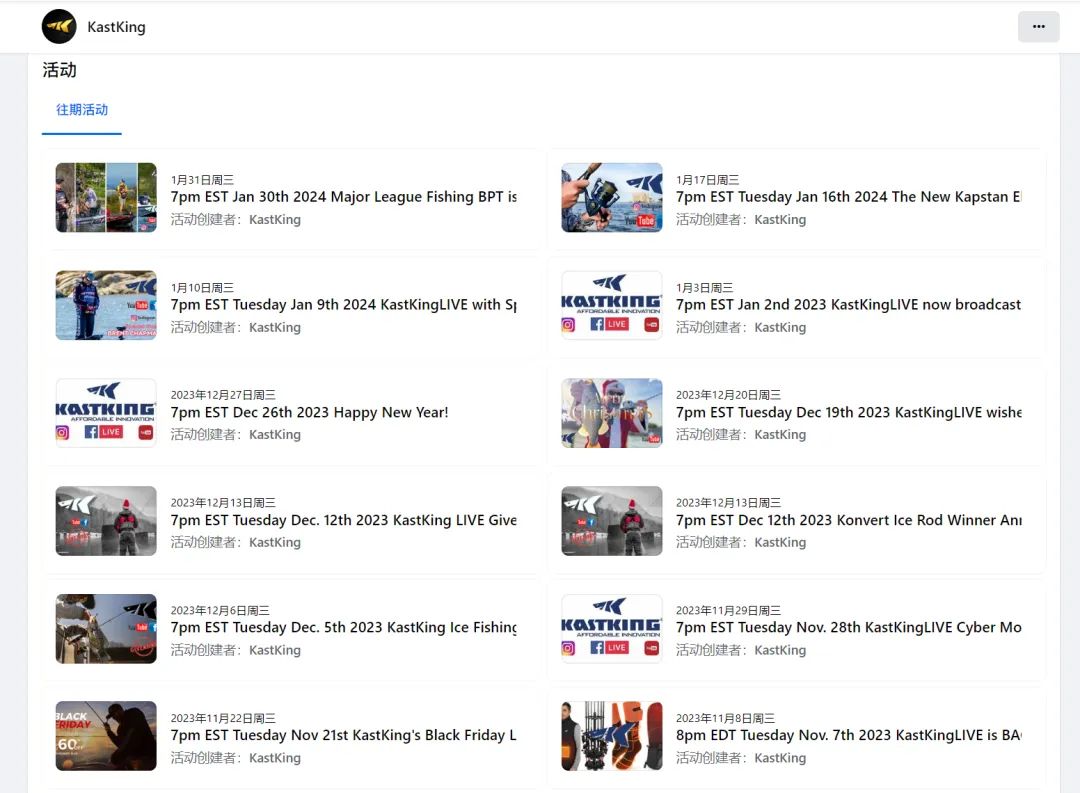Open thumbnail of Dec. 5th Ice Fishing event
Screen dimensions: 1080x793
(x=106, y=628)
